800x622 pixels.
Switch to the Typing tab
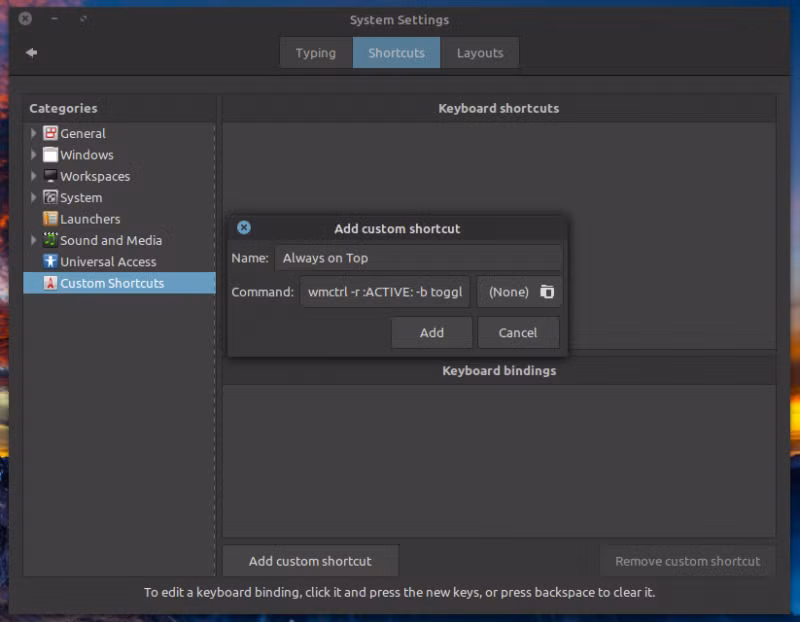[x=316, y=53]
